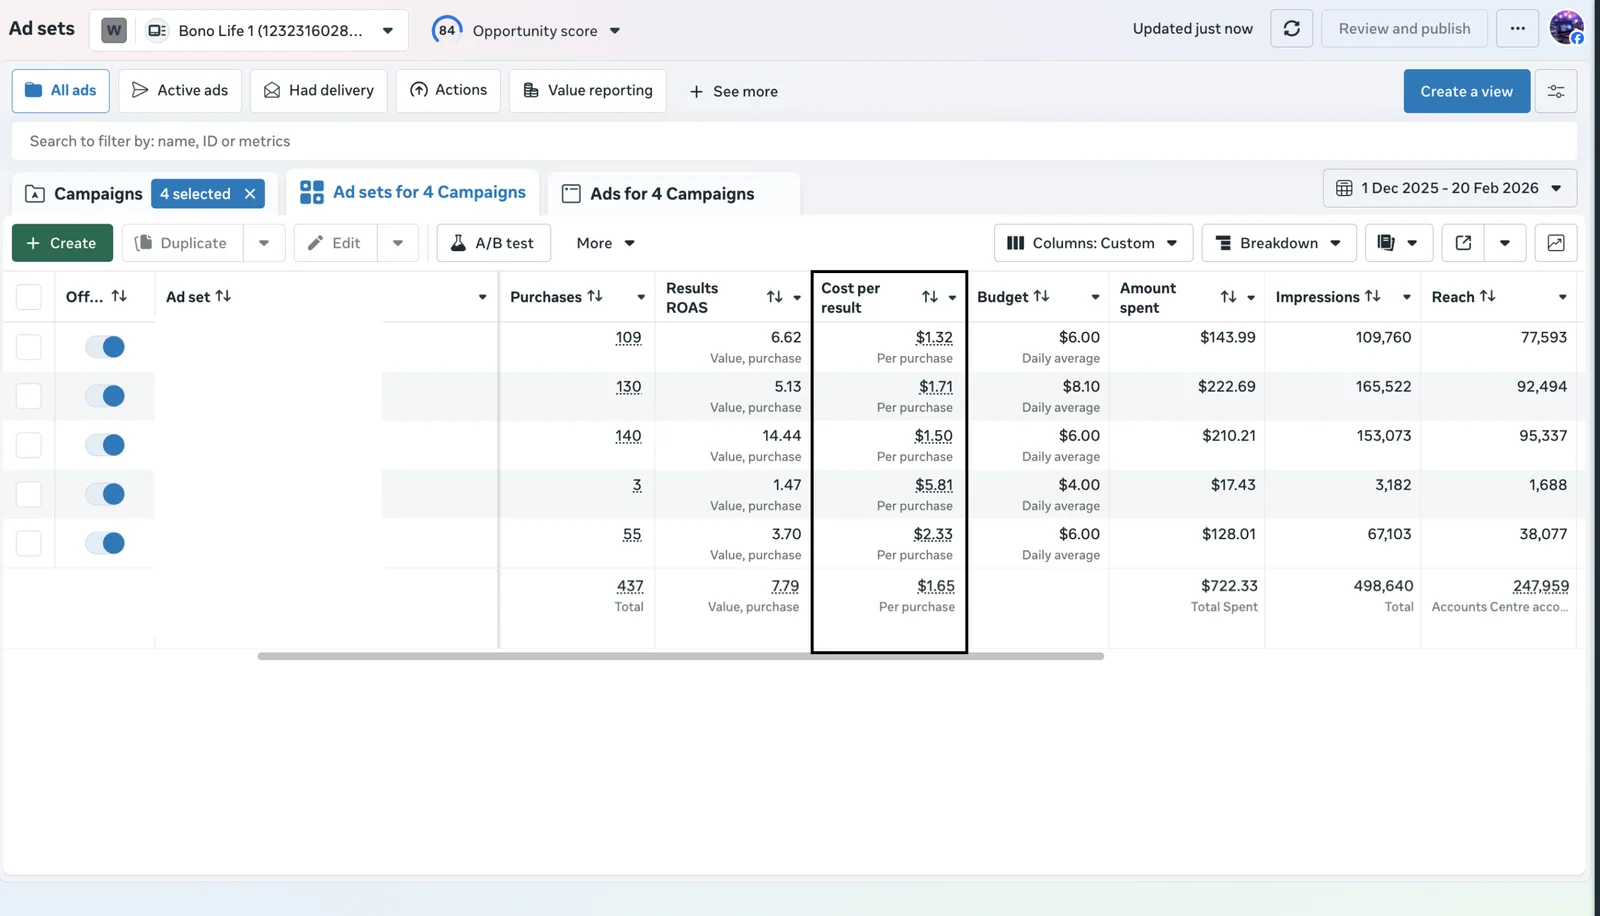Screen dimensions: 1600x916
Task: Select the Had delivery view tab
Action: coord(318,90)
